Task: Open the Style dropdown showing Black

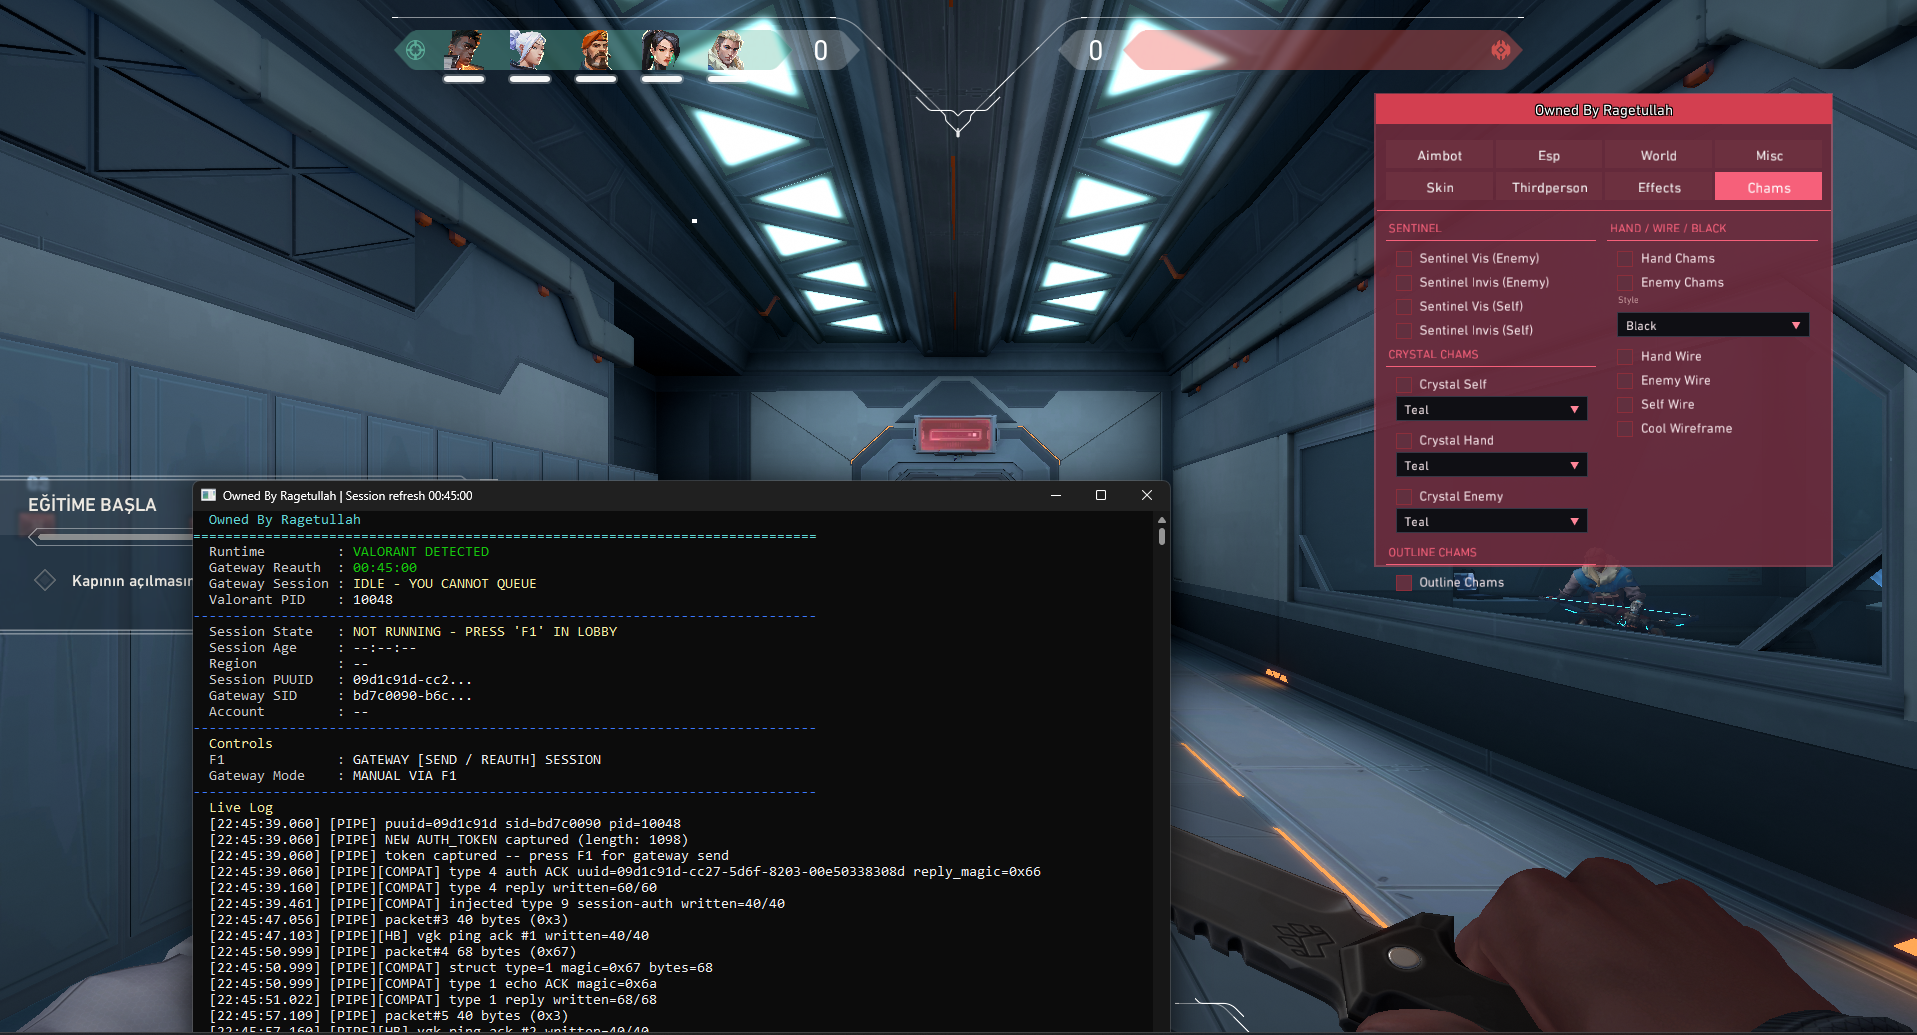Action: coord(1713,325)
